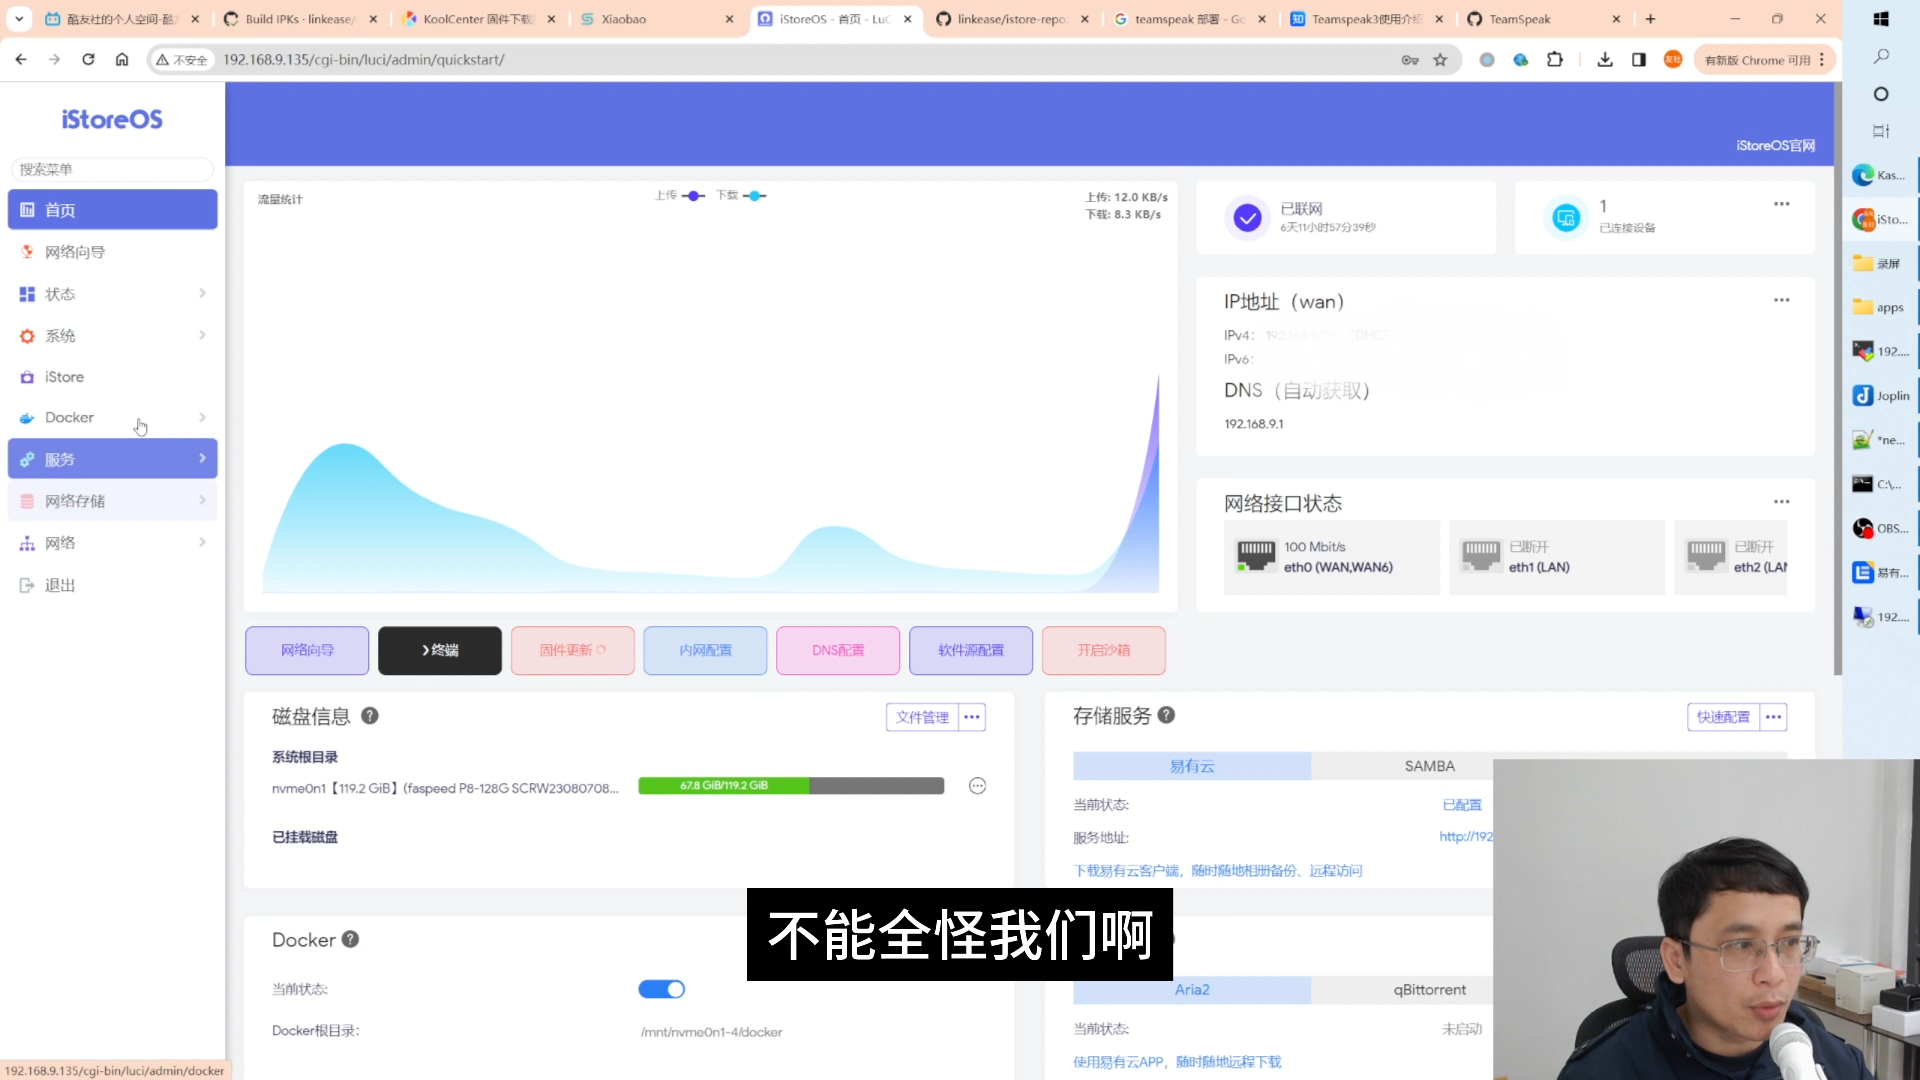This screenshot has width=1920, height=1080.
Task: Click the connected devices icon
Action: [1566, 217]
